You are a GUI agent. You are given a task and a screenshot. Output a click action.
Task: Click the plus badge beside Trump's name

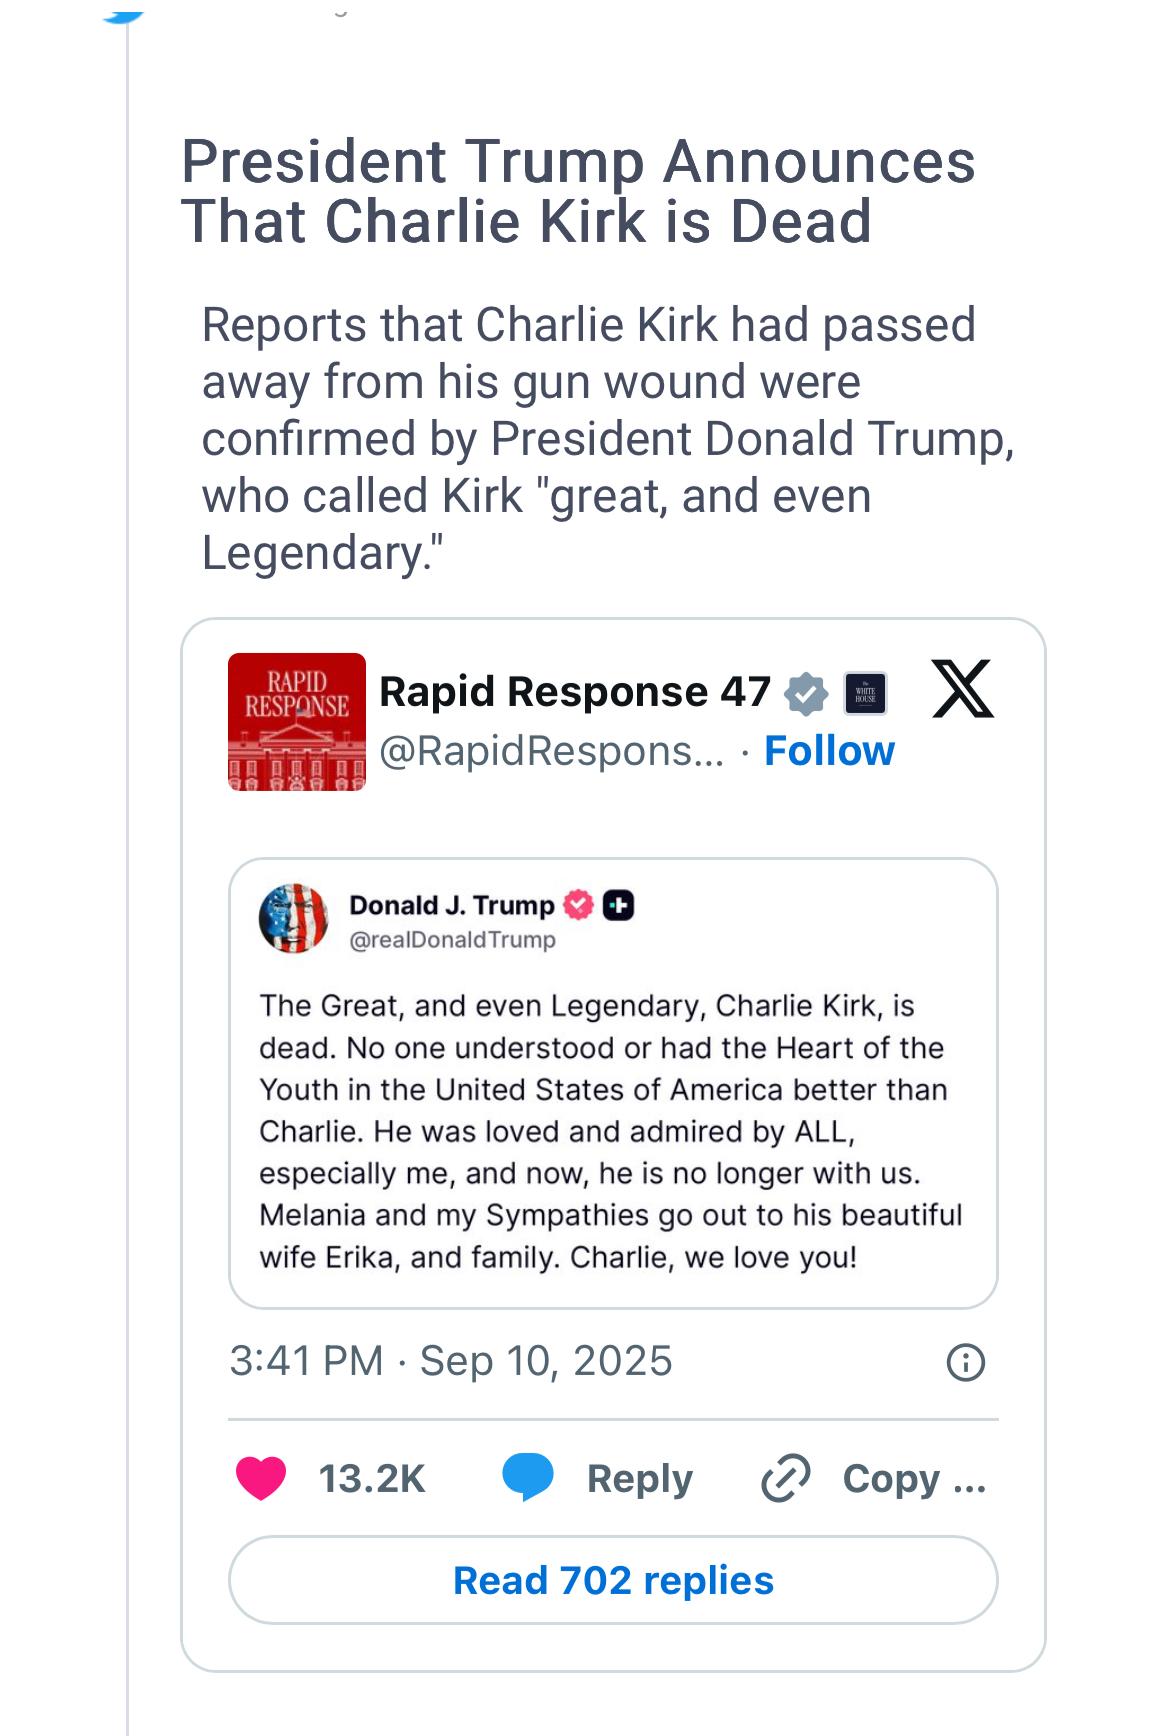tap(619, 905)
